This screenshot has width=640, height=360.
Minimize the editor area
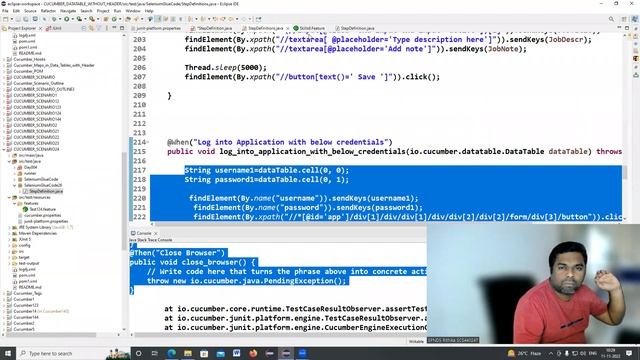(619, 28)
